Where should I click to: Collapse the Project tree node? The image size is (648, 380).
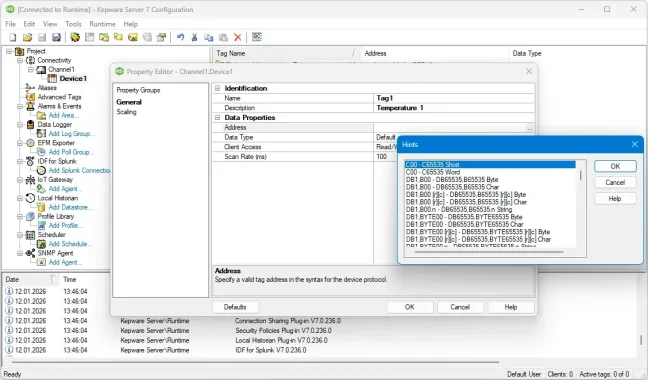[9, 51]
